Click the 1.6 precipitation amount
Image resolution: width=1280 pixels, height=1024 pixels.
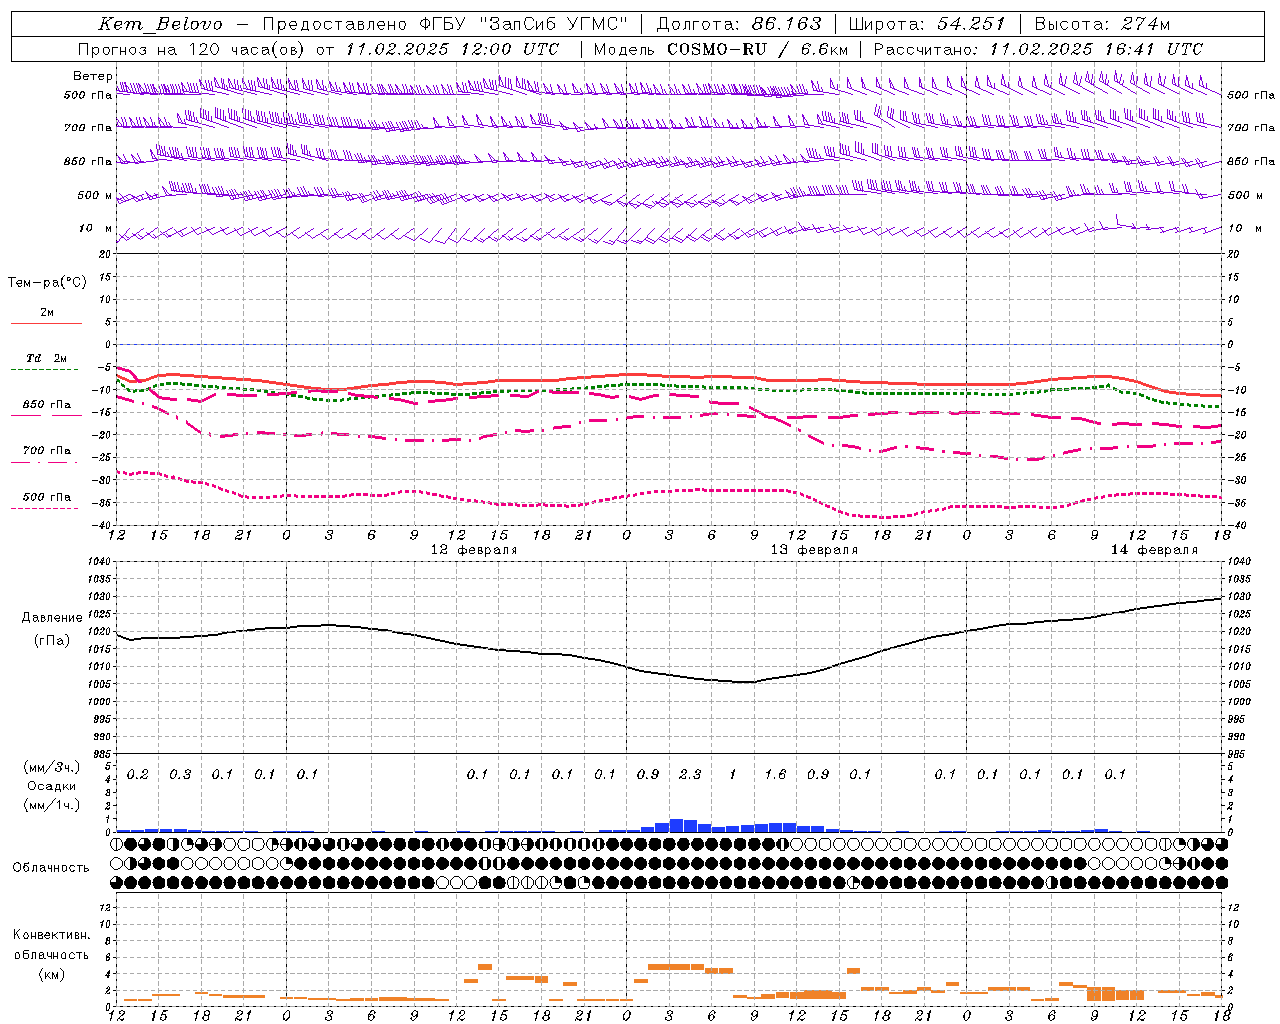775,774
